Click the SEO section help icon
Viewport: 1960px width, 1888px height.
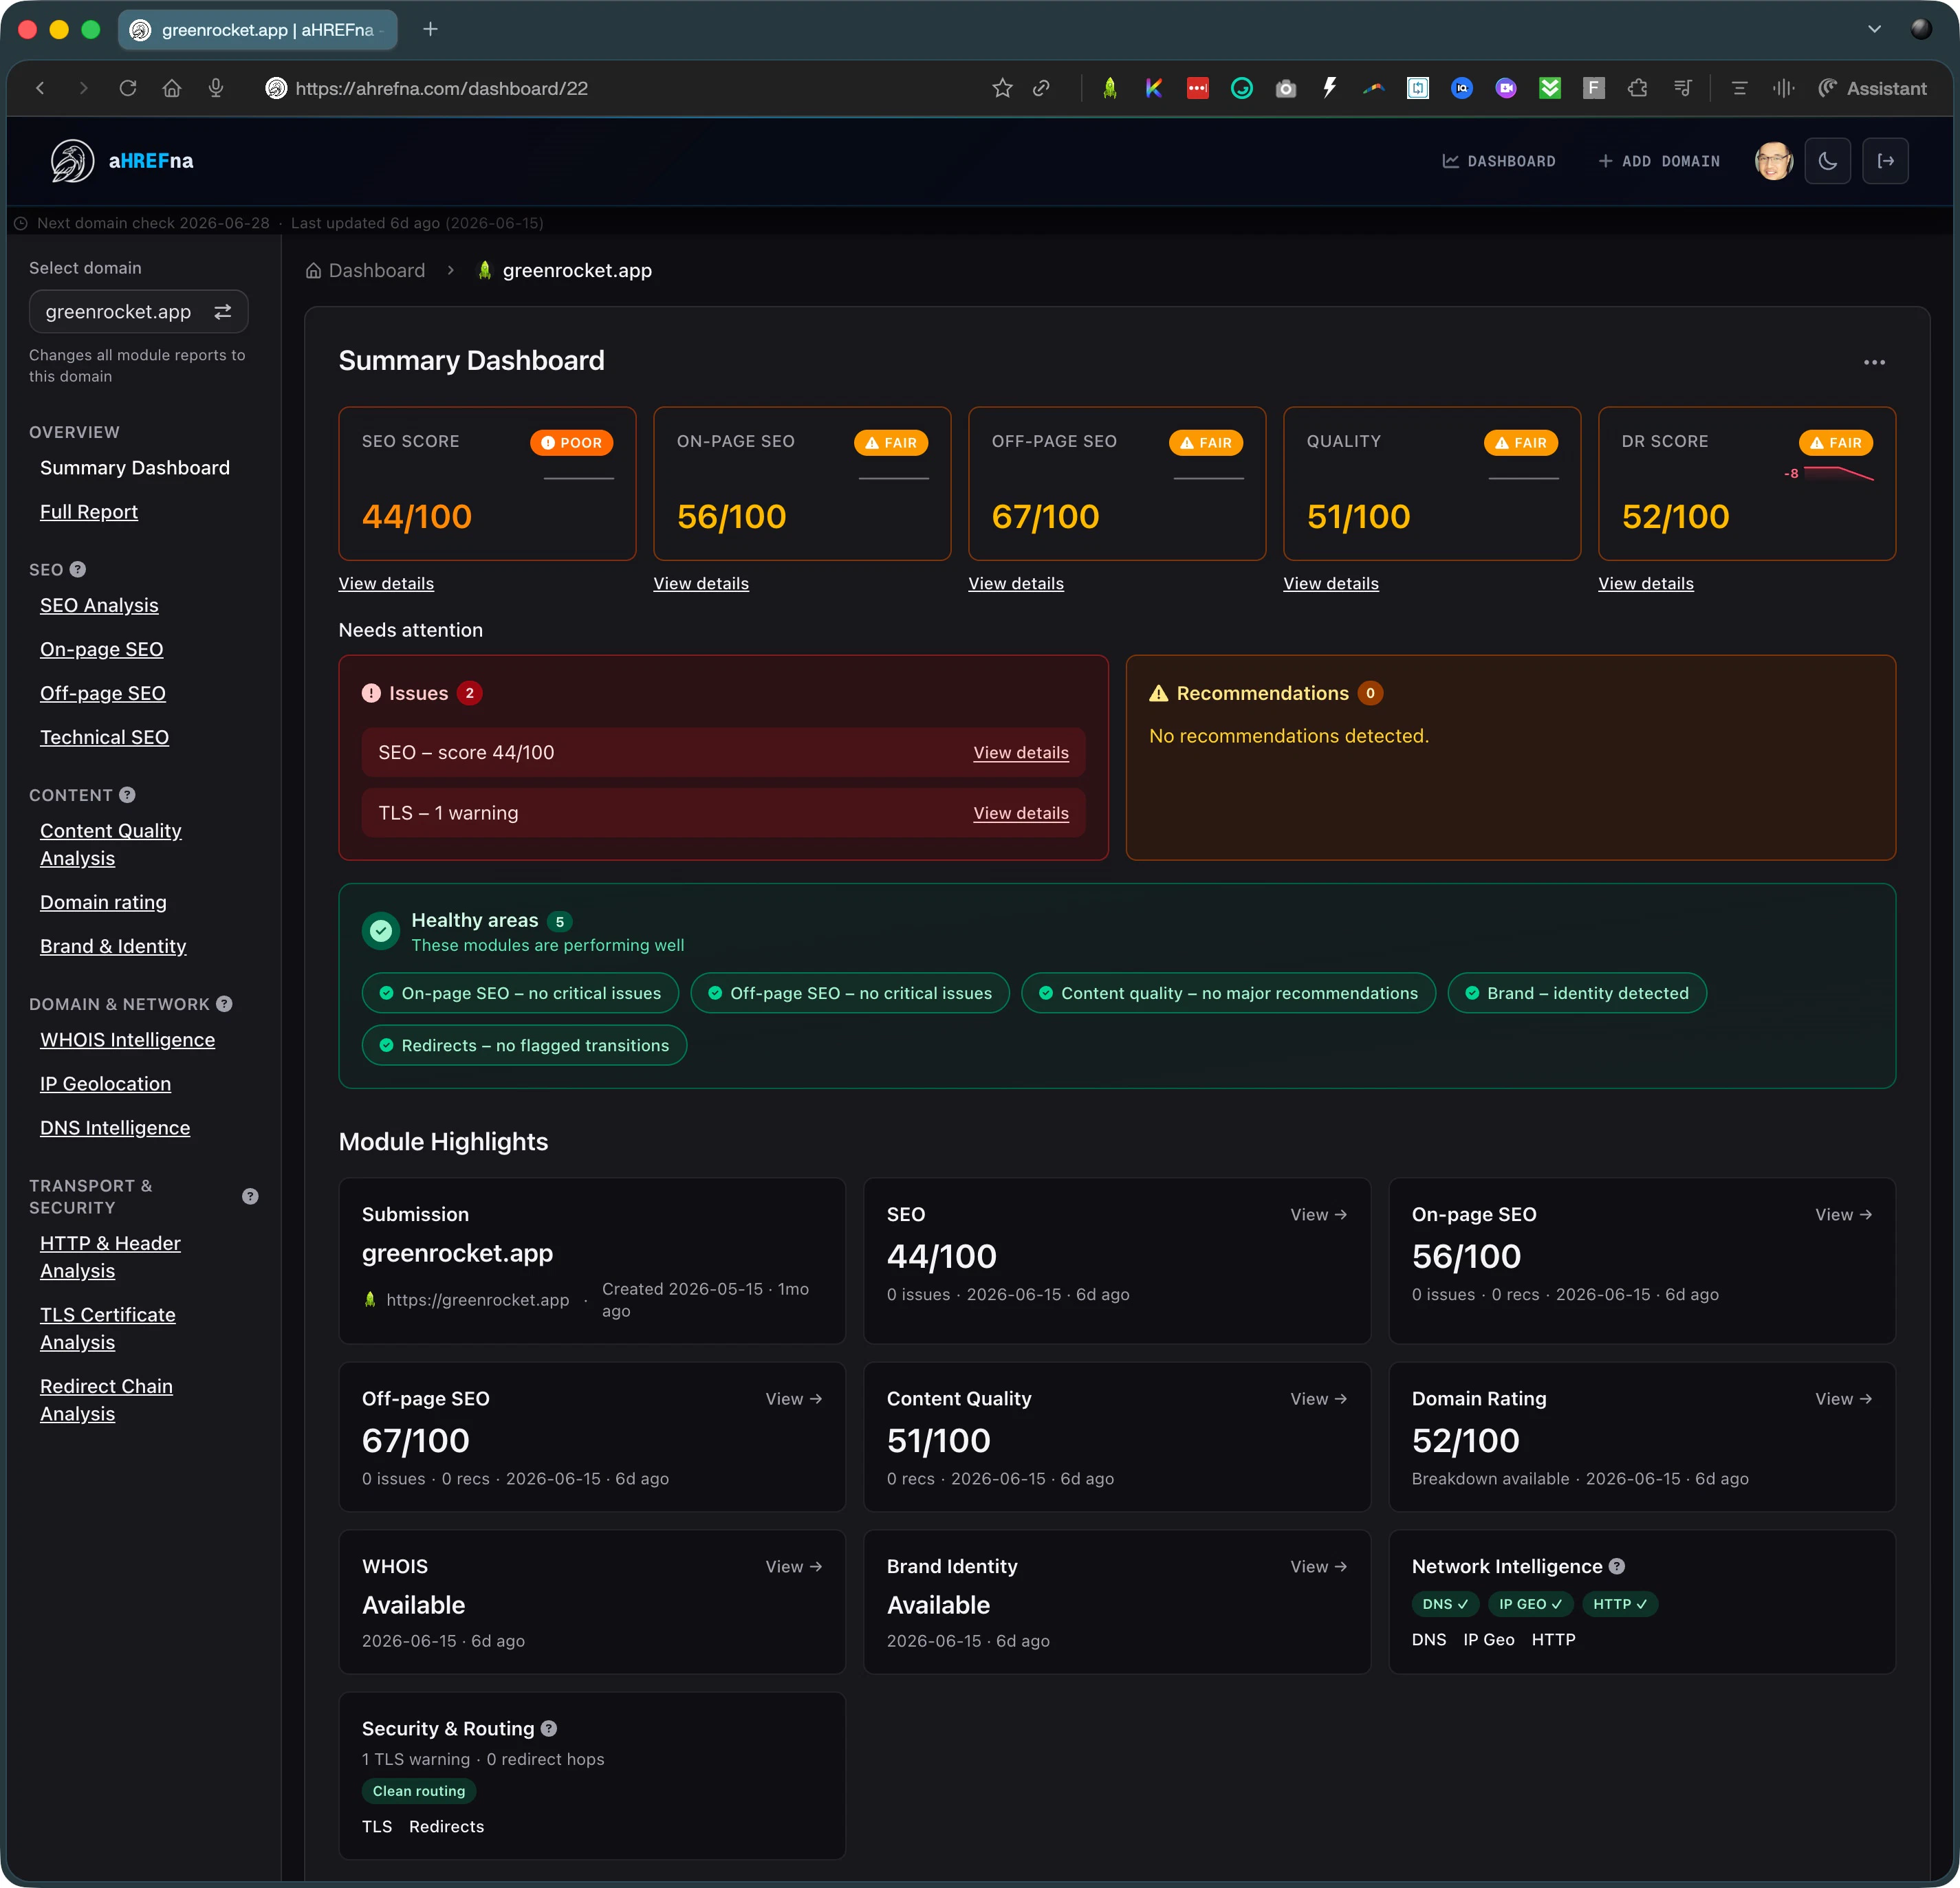coord(78,569)
